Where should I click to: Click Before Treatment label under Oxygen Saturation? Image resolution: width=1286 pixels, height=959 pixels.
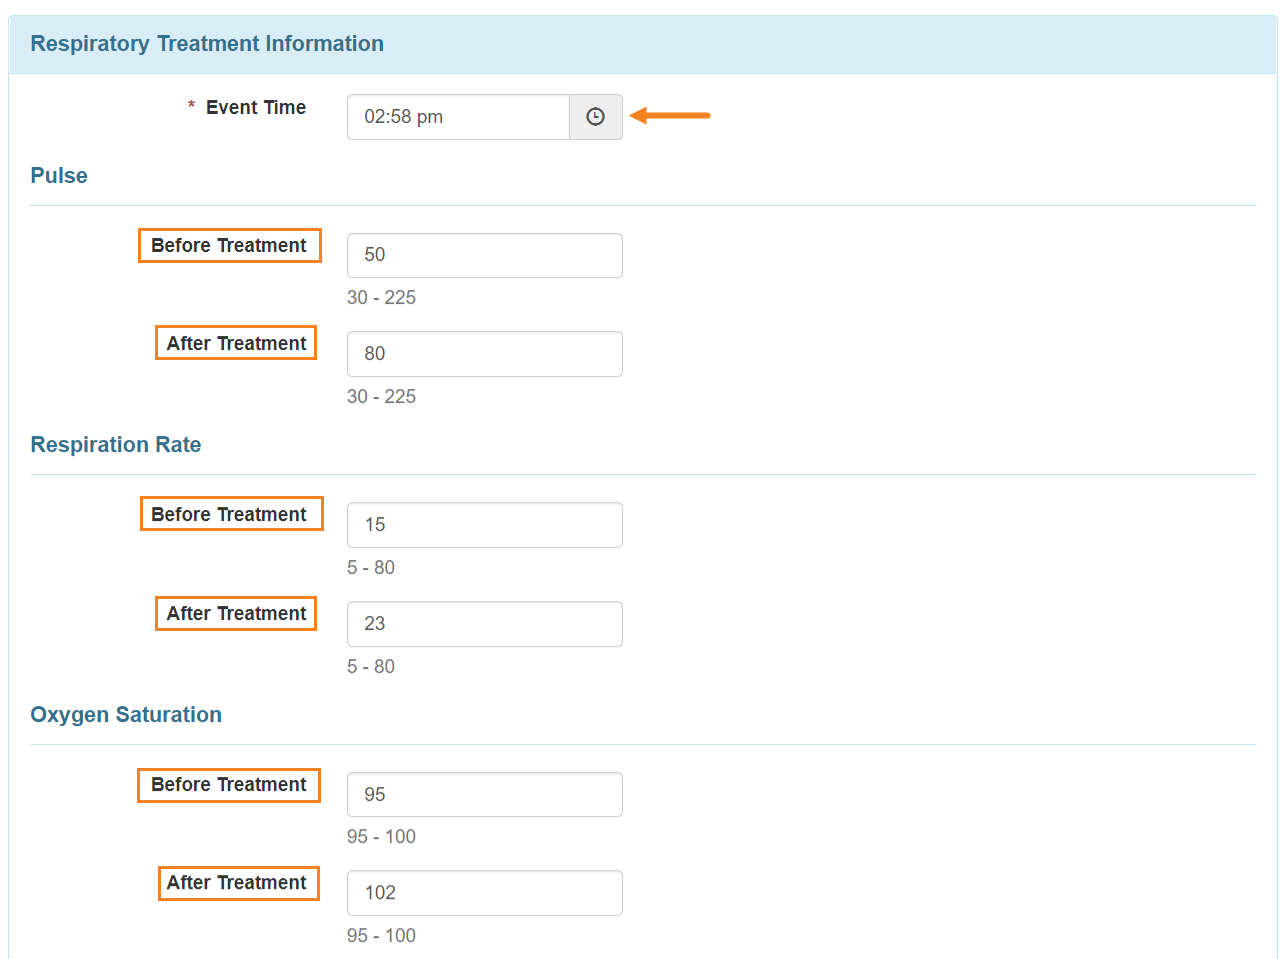(229, 785)
